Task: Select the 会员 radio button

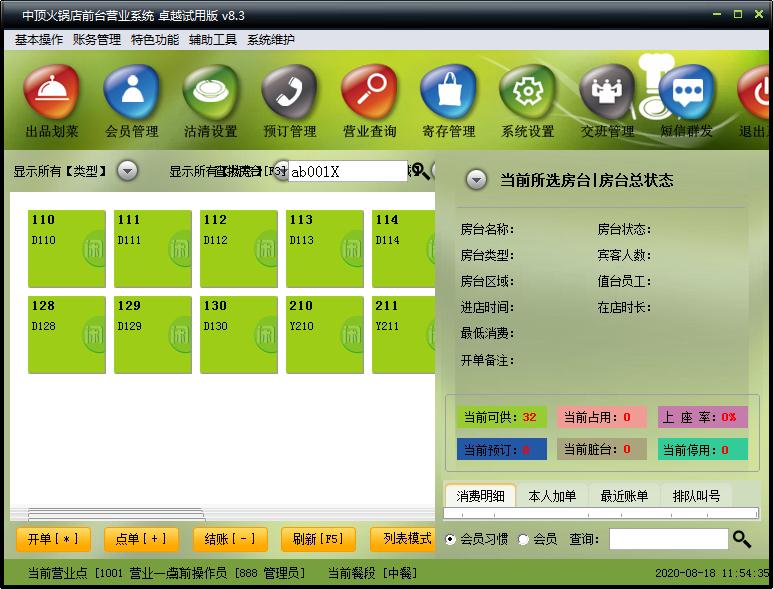Action: tap(523, 540)
